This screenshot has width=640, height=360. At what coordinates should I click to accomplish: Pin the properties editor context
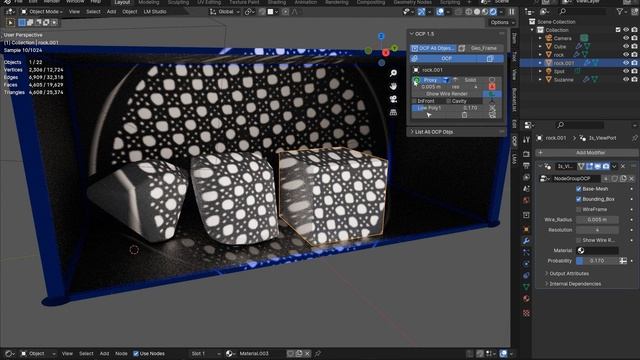[635, 138]
